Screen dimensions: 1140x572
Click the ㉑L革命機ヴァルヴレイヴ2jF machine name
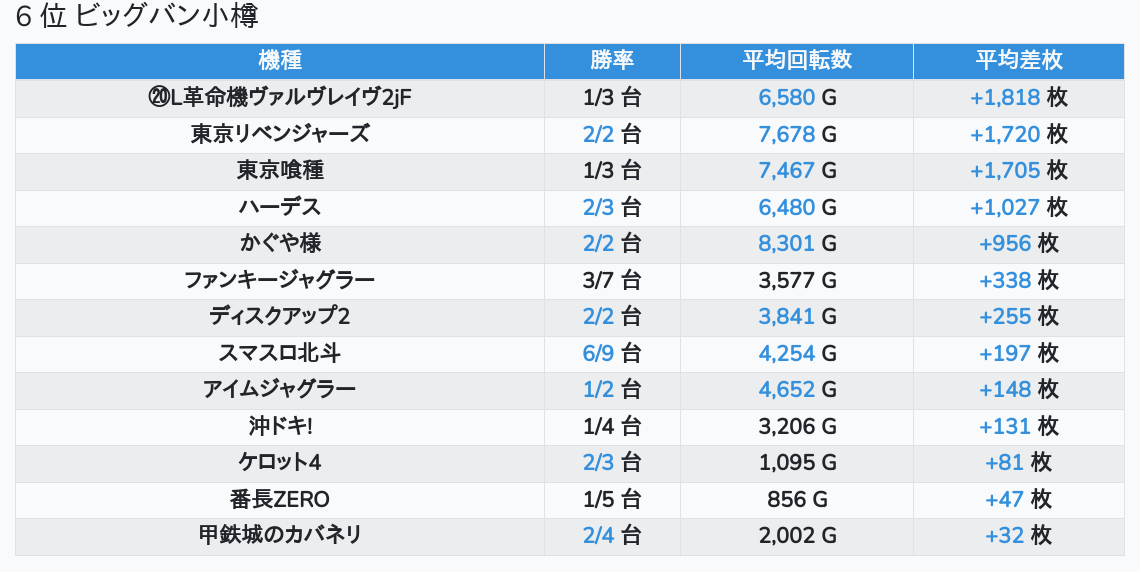280,98
